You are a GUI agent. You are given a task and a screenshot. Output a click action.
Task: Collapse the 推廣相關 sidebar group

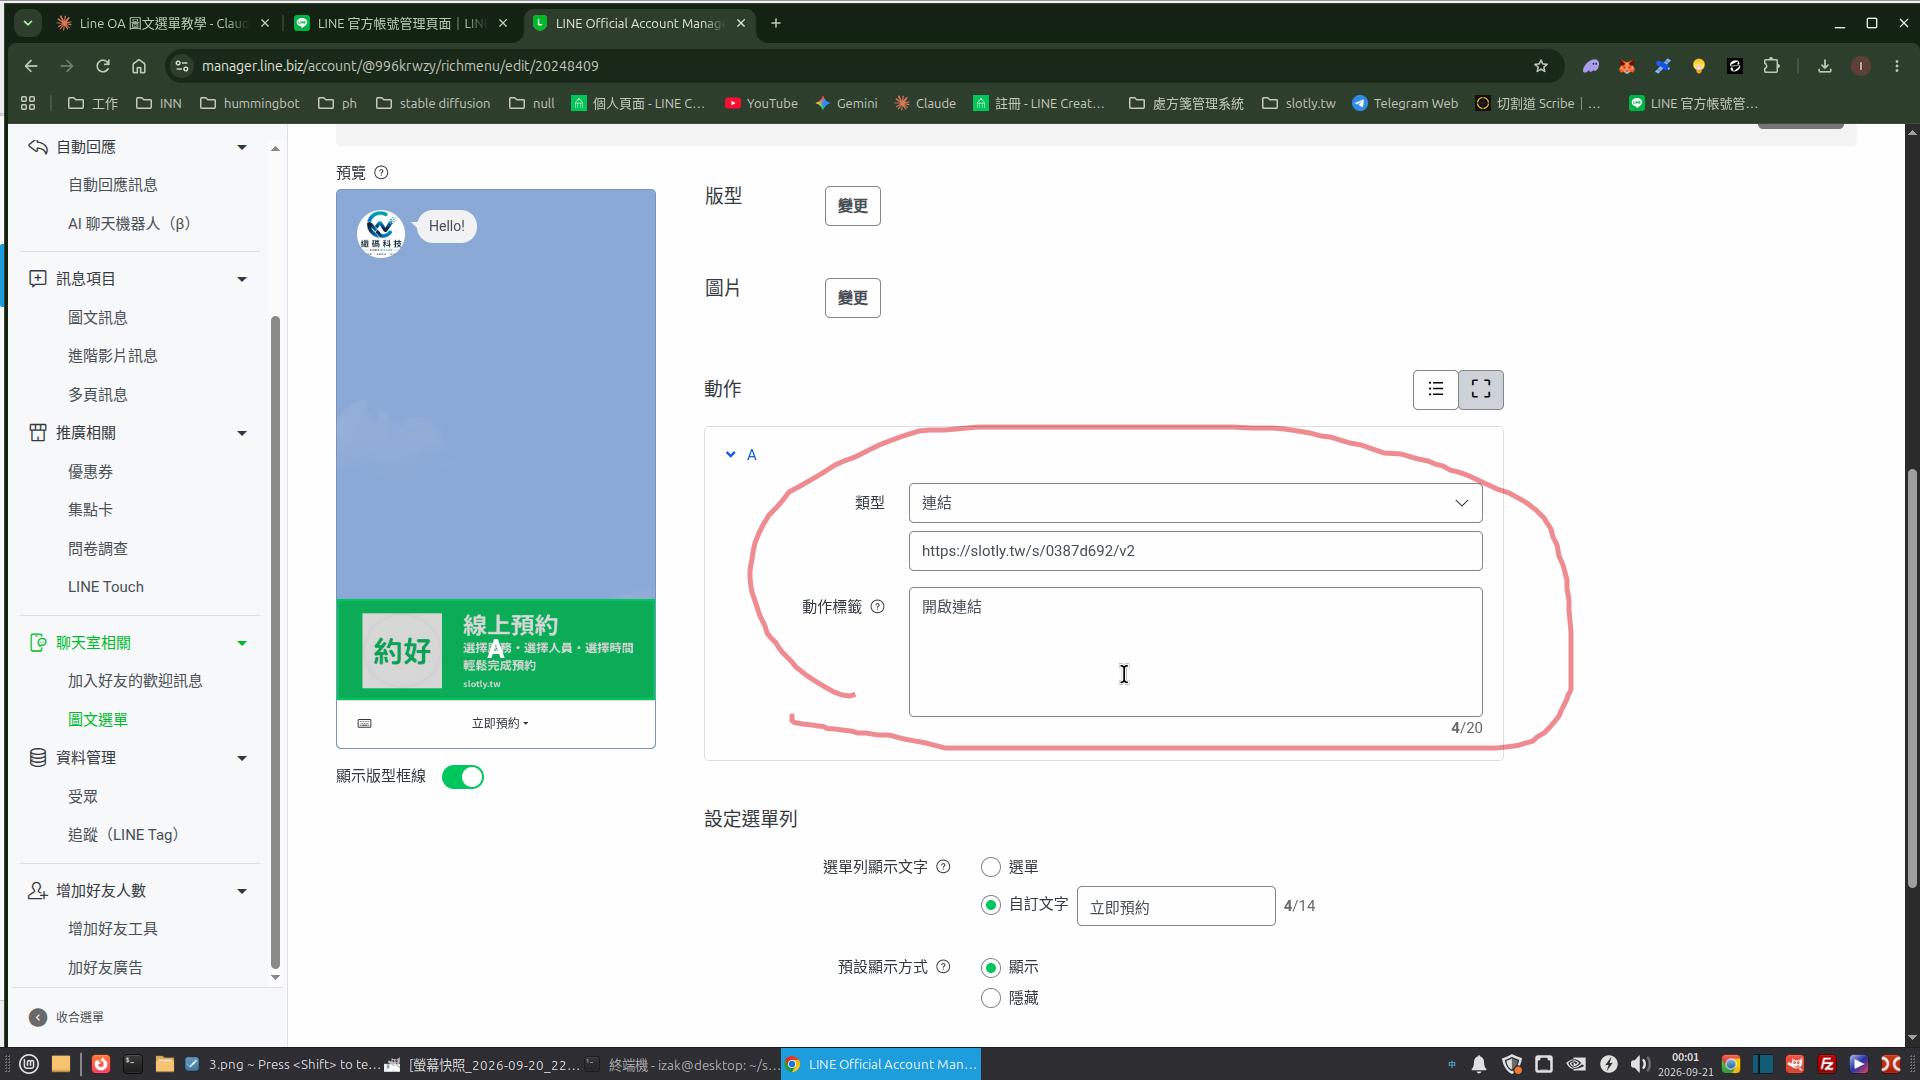[x=242, y=433]
